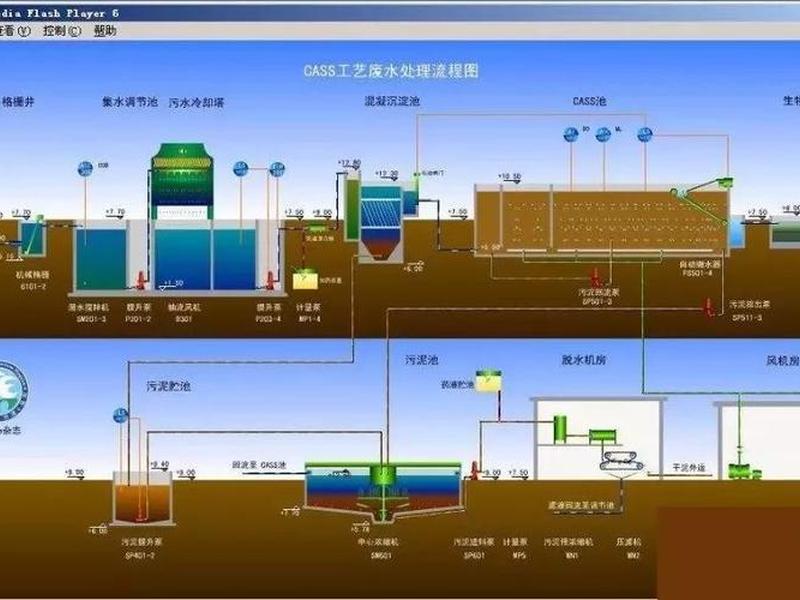This screenshot has height=600, width=800.
Task: Click the 风机房 label
Action: (783, 361)
